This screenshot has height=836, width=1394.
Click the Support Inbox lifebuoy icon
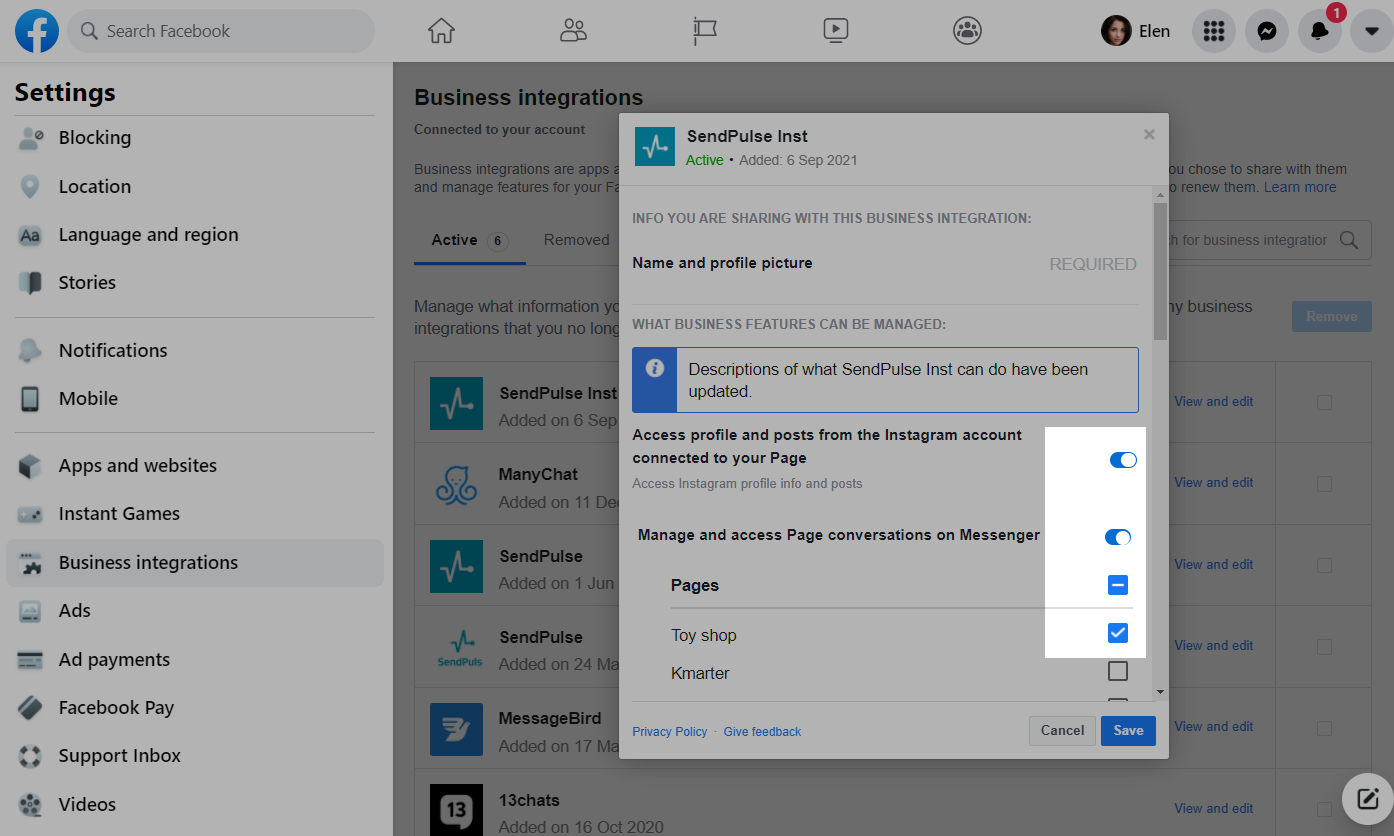pos(30,756)
